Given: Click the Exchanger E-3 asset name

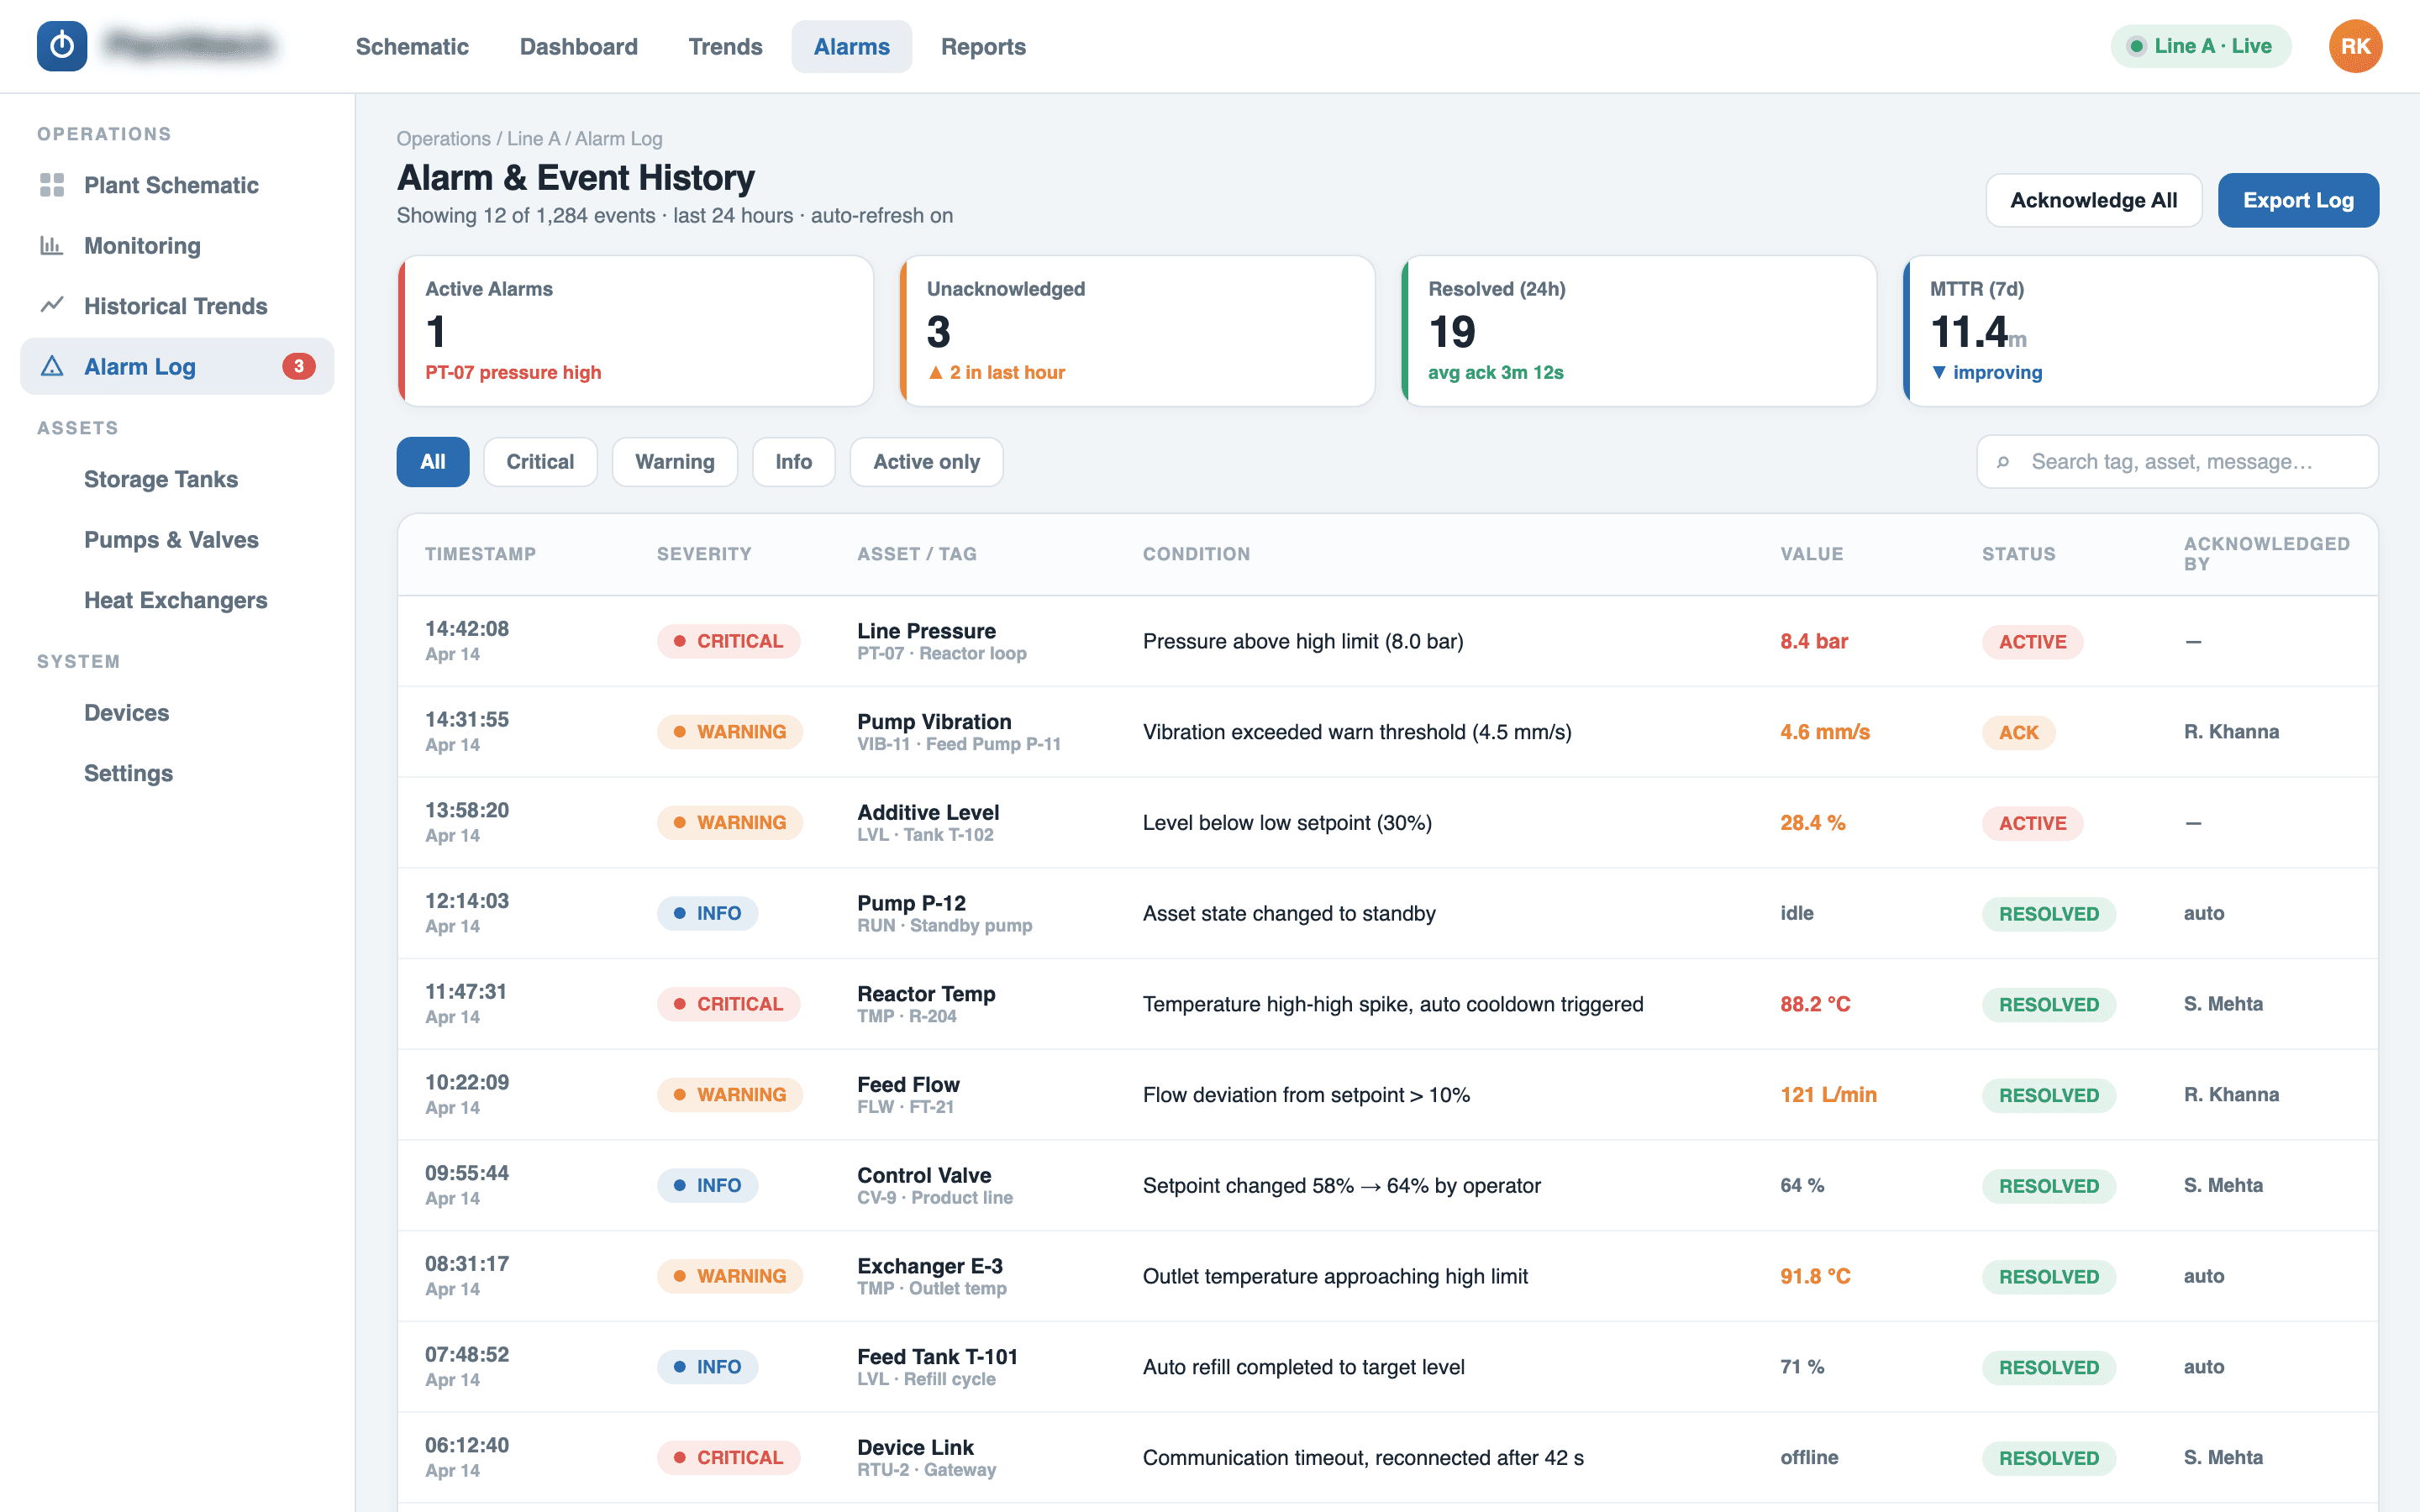Looking at the screenshot, I should [930, 1265].
